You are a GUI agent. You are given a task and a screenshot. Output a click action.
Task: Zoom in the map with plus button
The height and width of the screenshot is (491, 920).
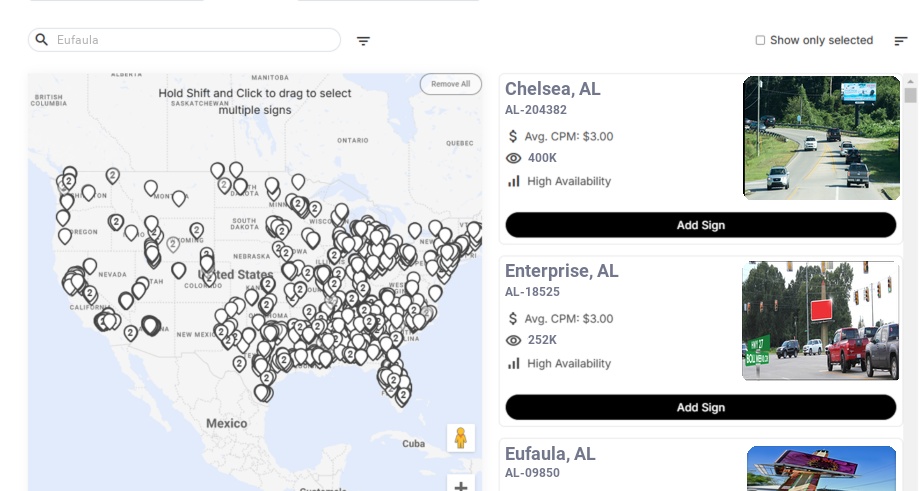click(460, 486)
